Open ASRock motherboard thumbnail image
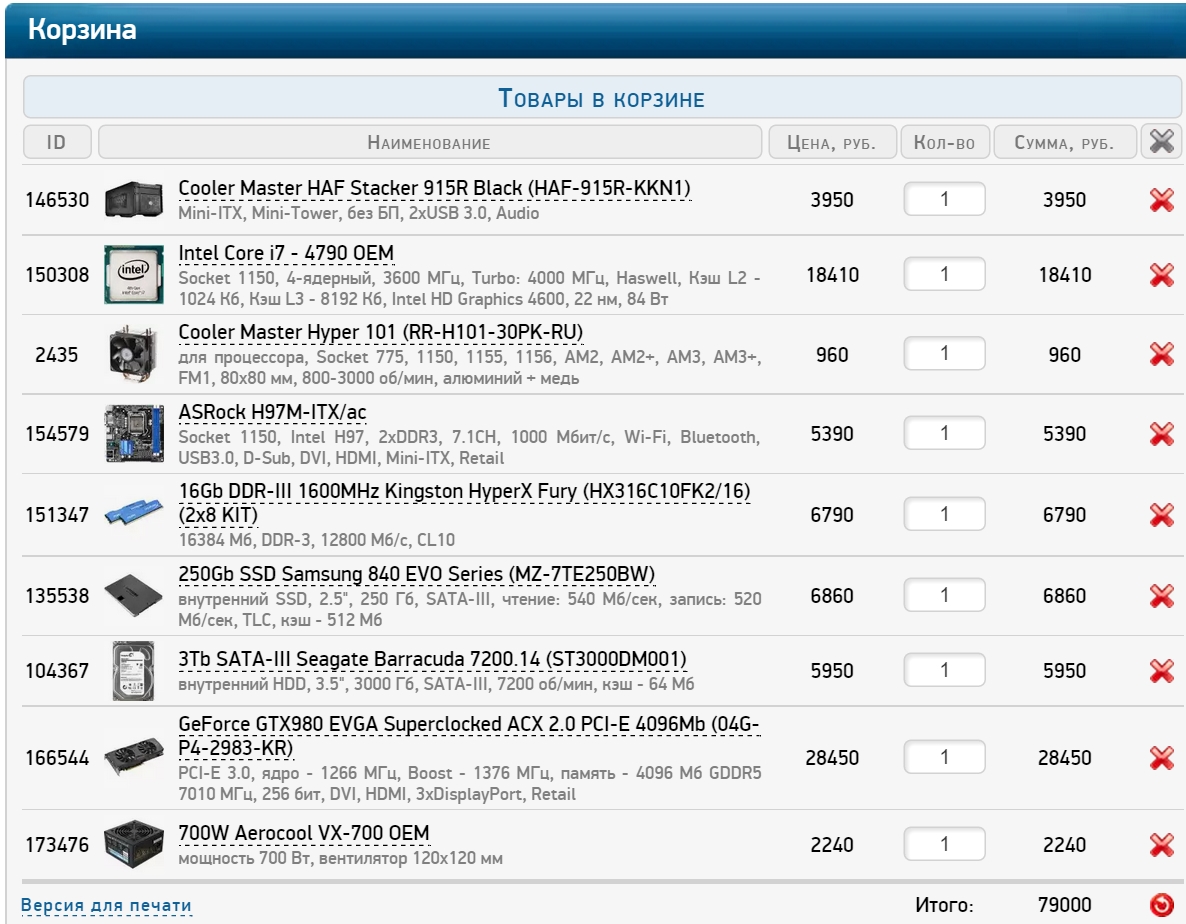Screen dimensions: 1186x924 [x=134, y=433]
